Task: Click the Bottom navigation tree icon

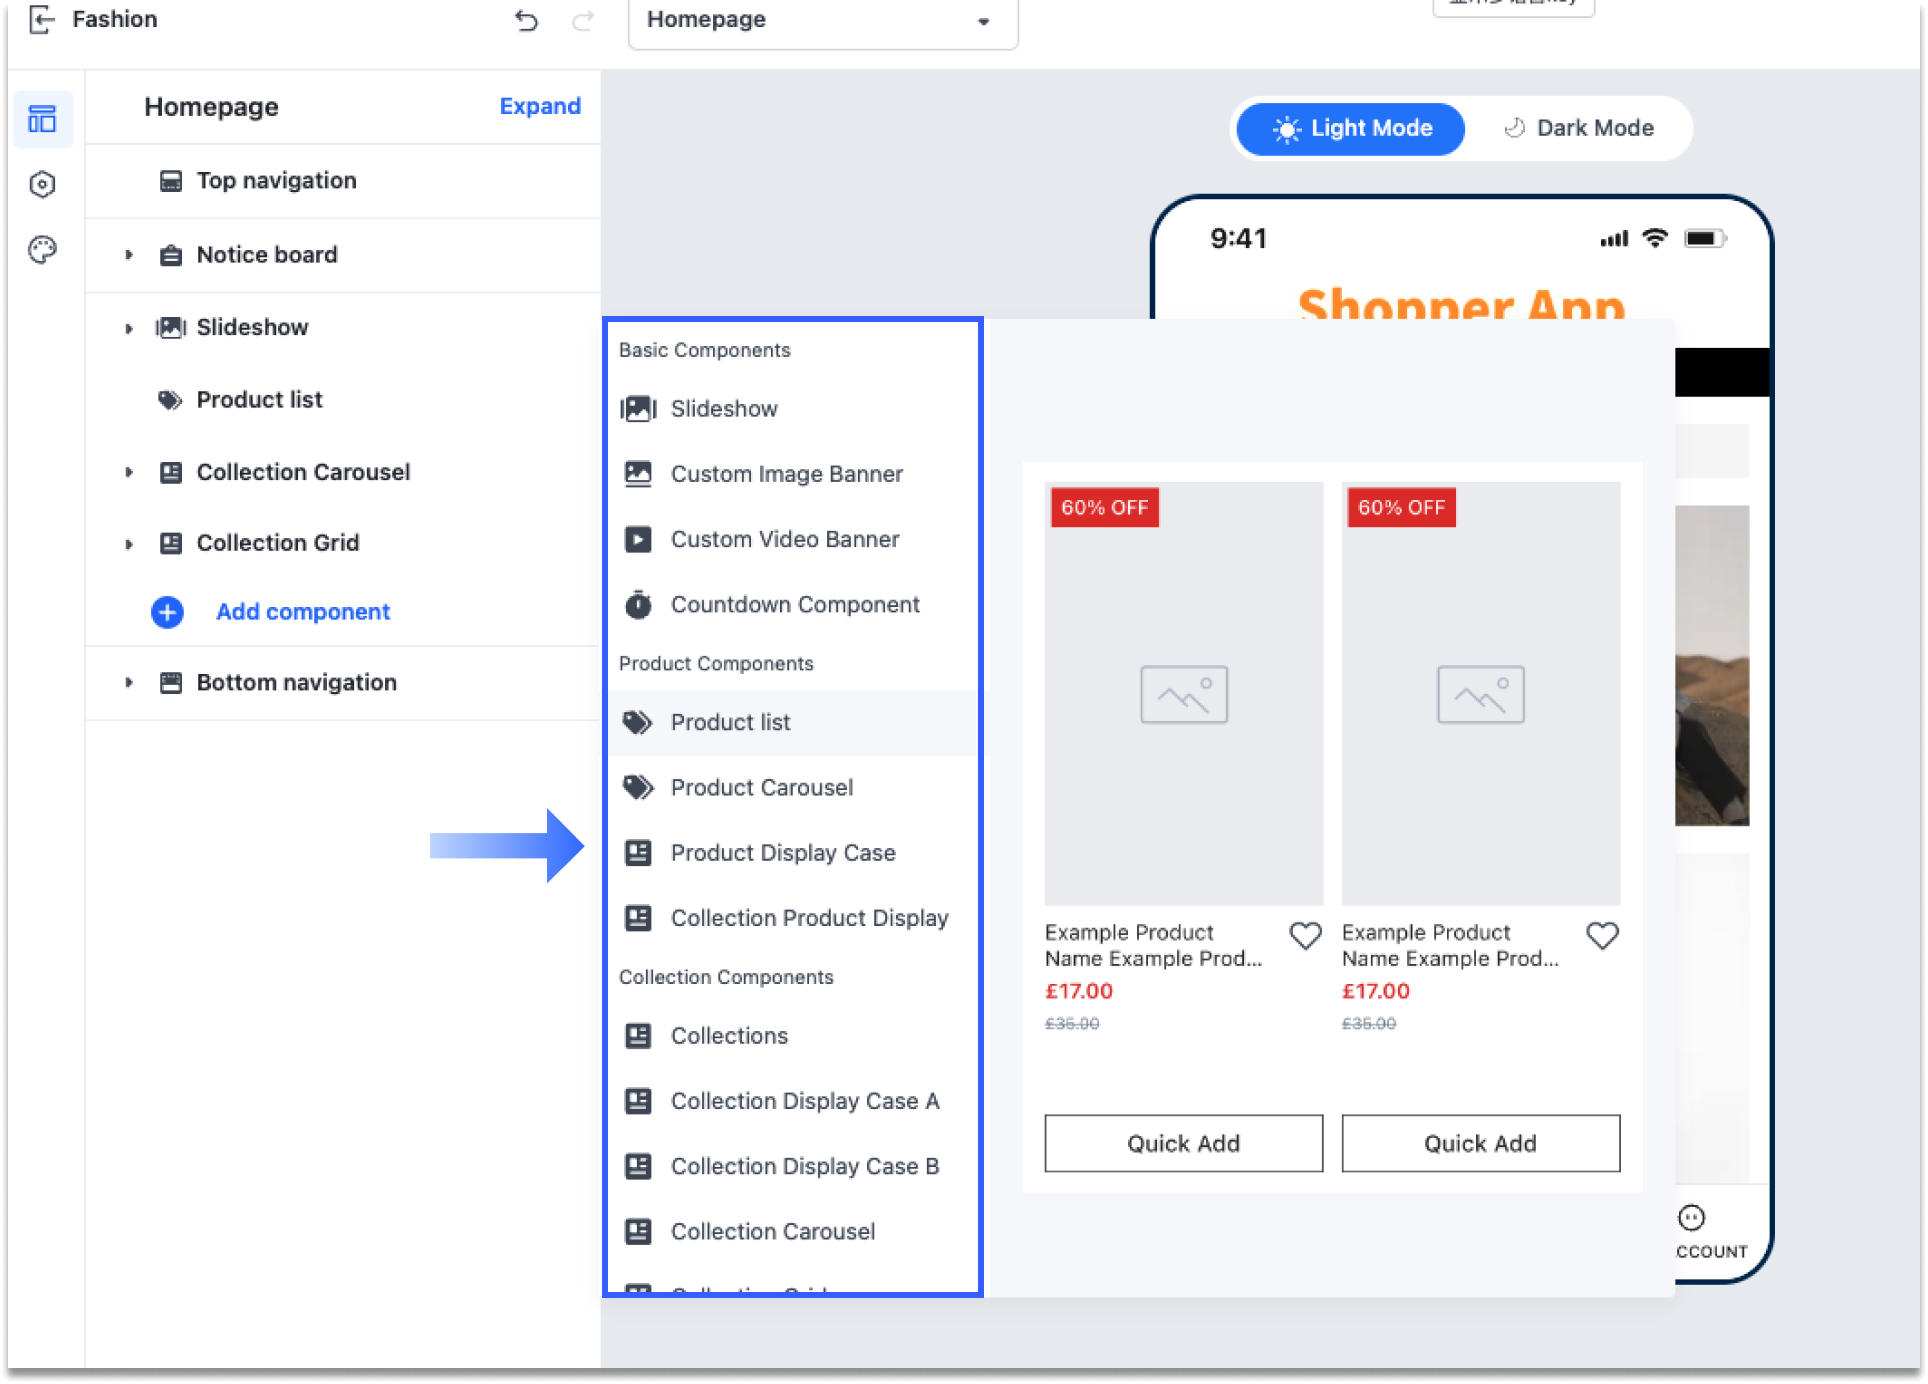Action: (x=171, y=683)
